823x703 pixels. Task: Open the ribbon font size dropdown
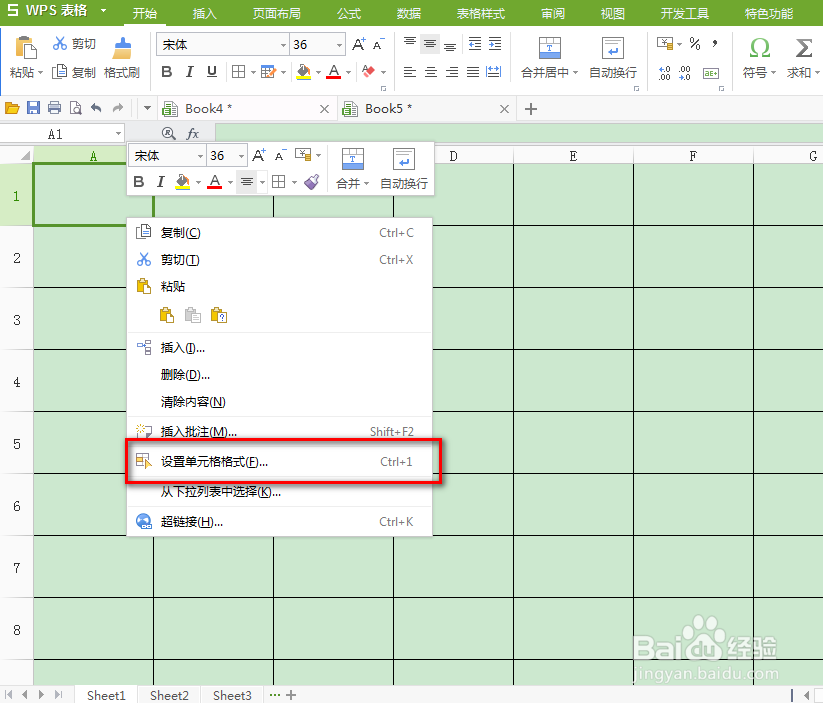click(x=339, y=45)
